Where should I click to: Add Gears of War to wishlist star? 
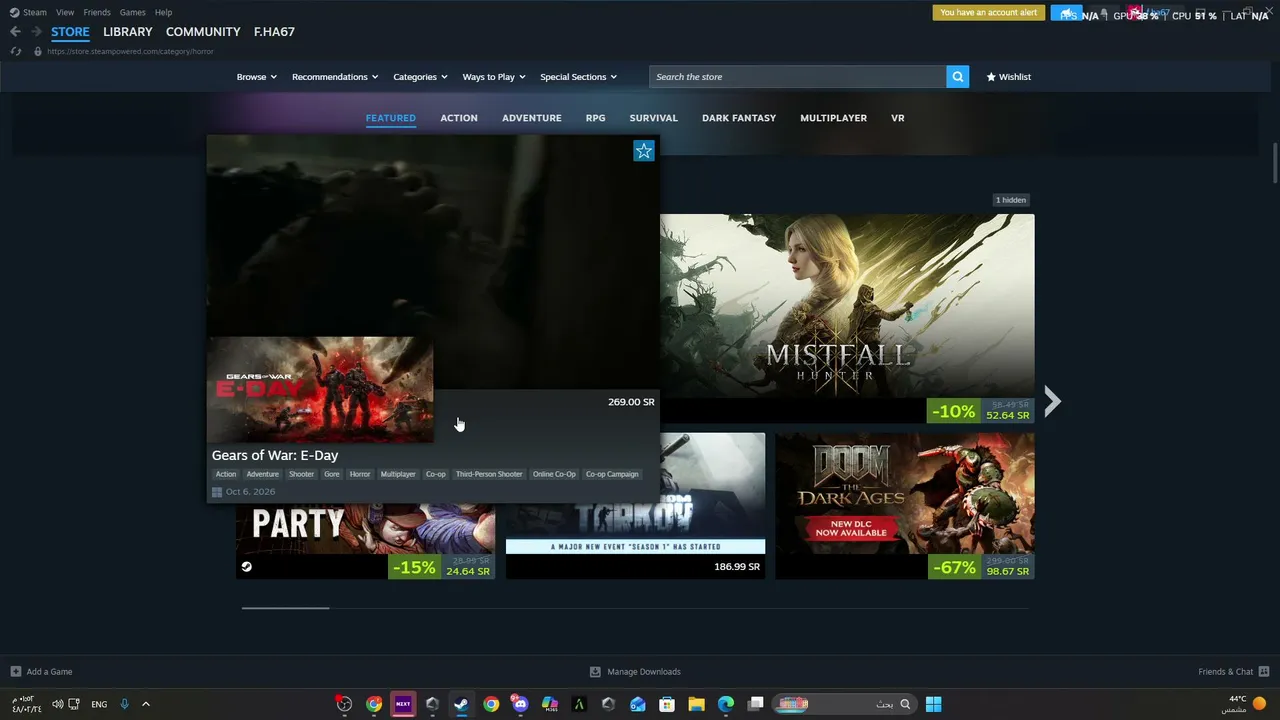[644, 150]
